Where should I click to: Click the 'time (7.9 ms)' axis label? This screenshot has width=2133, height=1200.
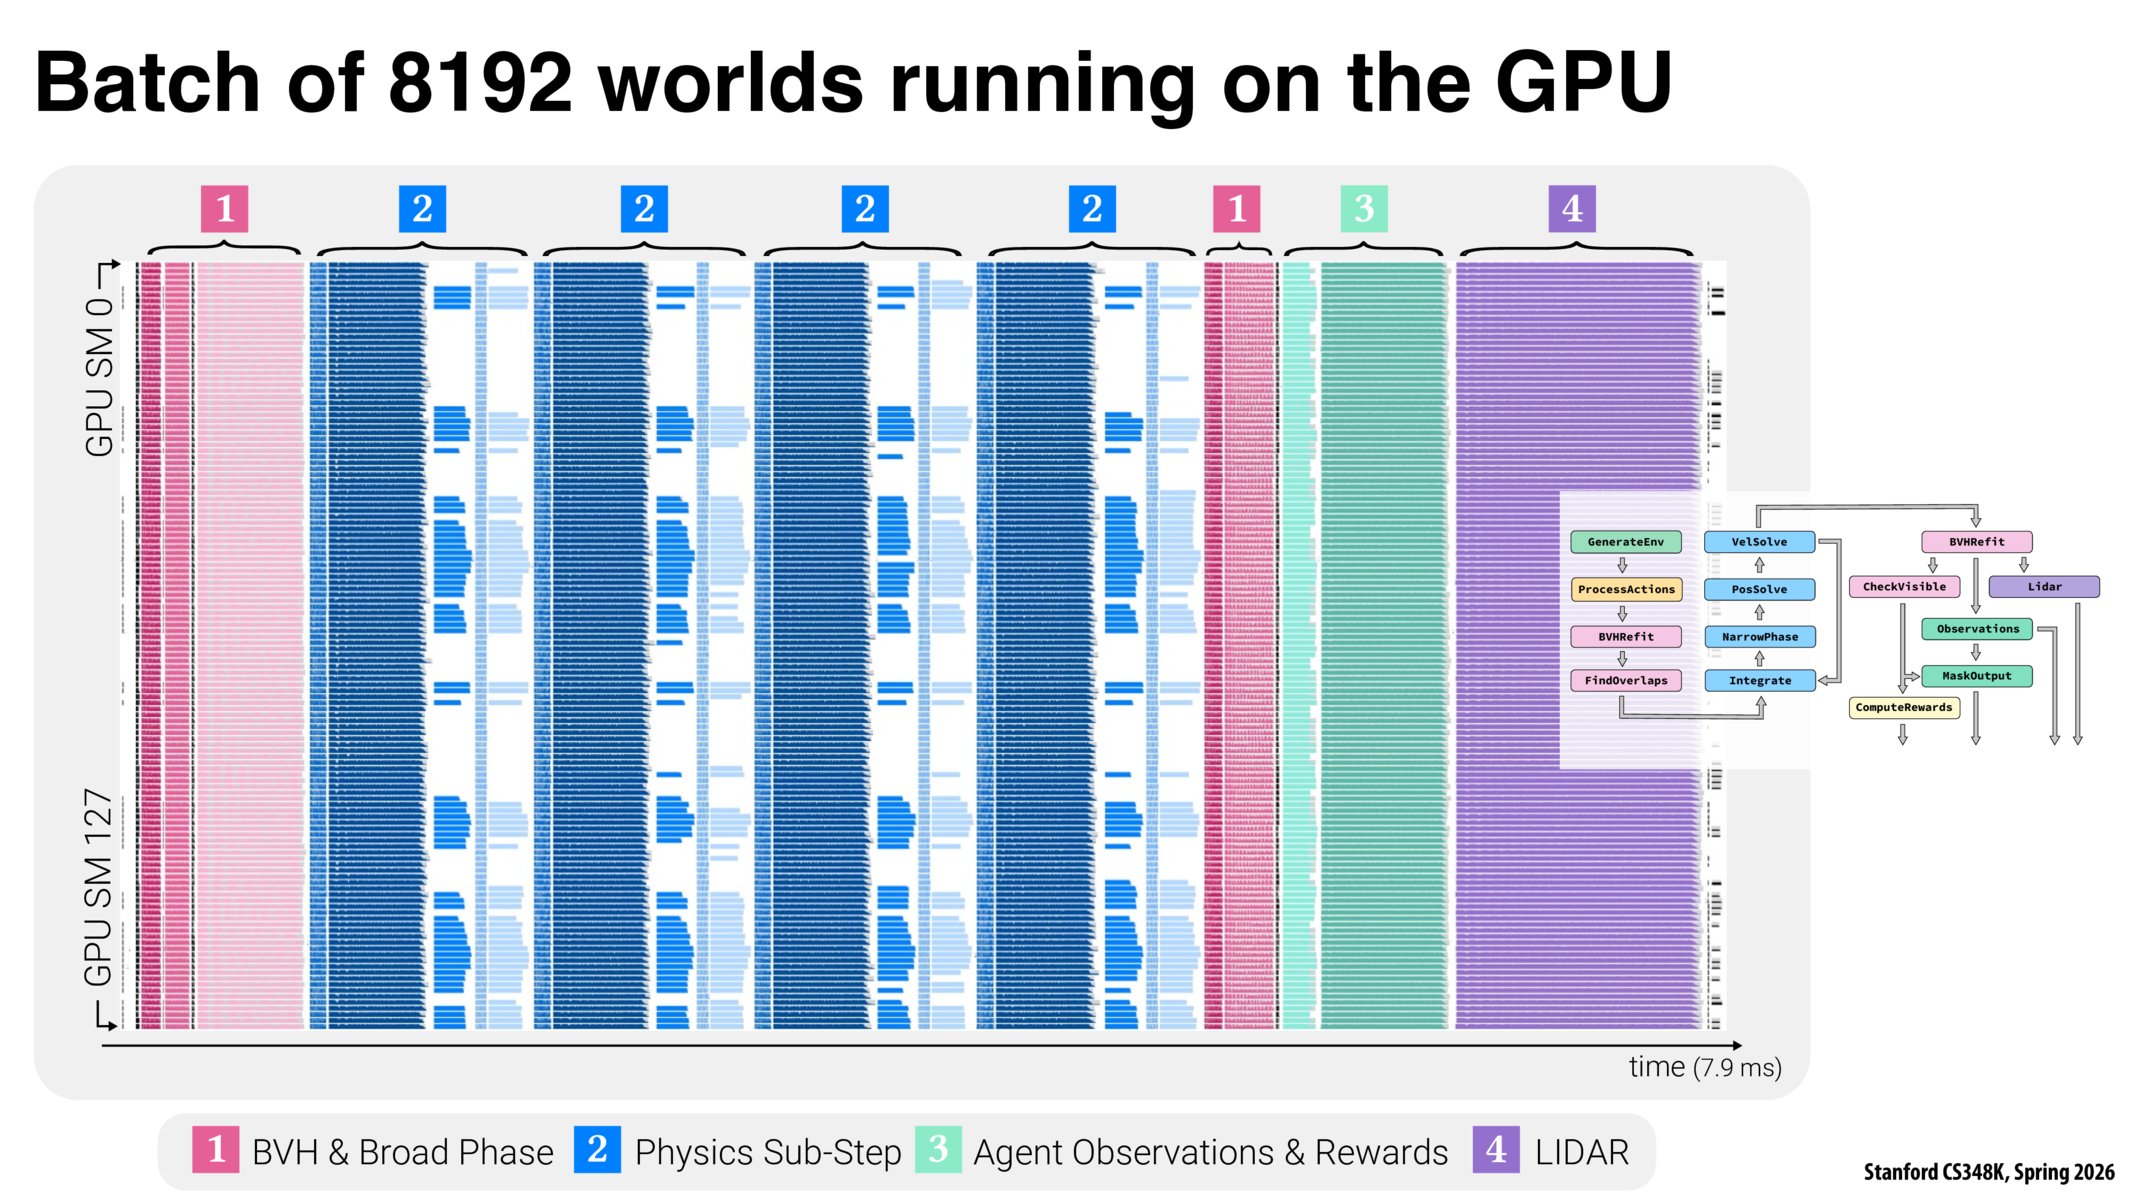point(1705,1067)
